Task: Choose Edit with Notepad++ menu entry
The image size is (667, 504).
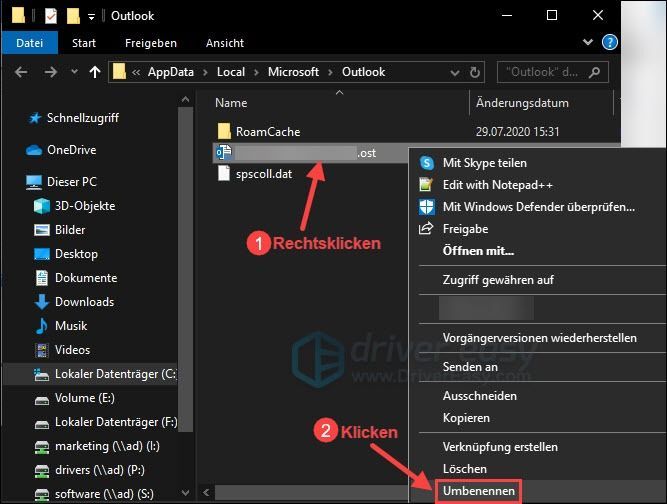Action: click(x=498, y=185)
